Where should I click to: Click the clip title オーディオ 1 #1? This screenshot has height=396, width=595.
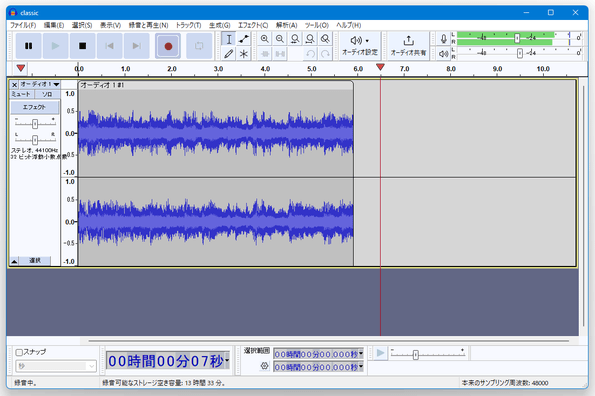point(102,85)
